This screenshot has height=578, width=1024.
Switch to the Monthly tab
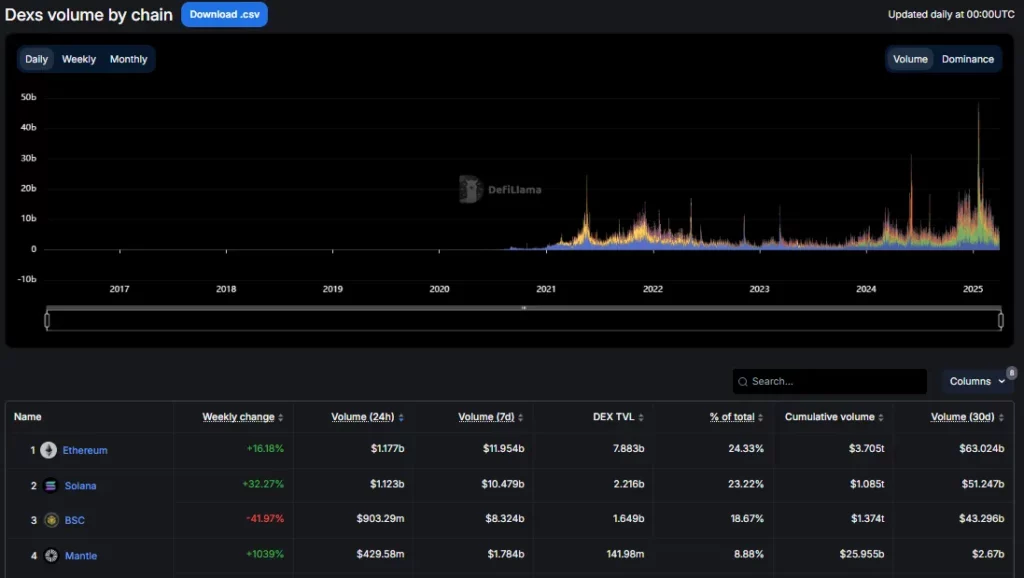tap(128, 59)
